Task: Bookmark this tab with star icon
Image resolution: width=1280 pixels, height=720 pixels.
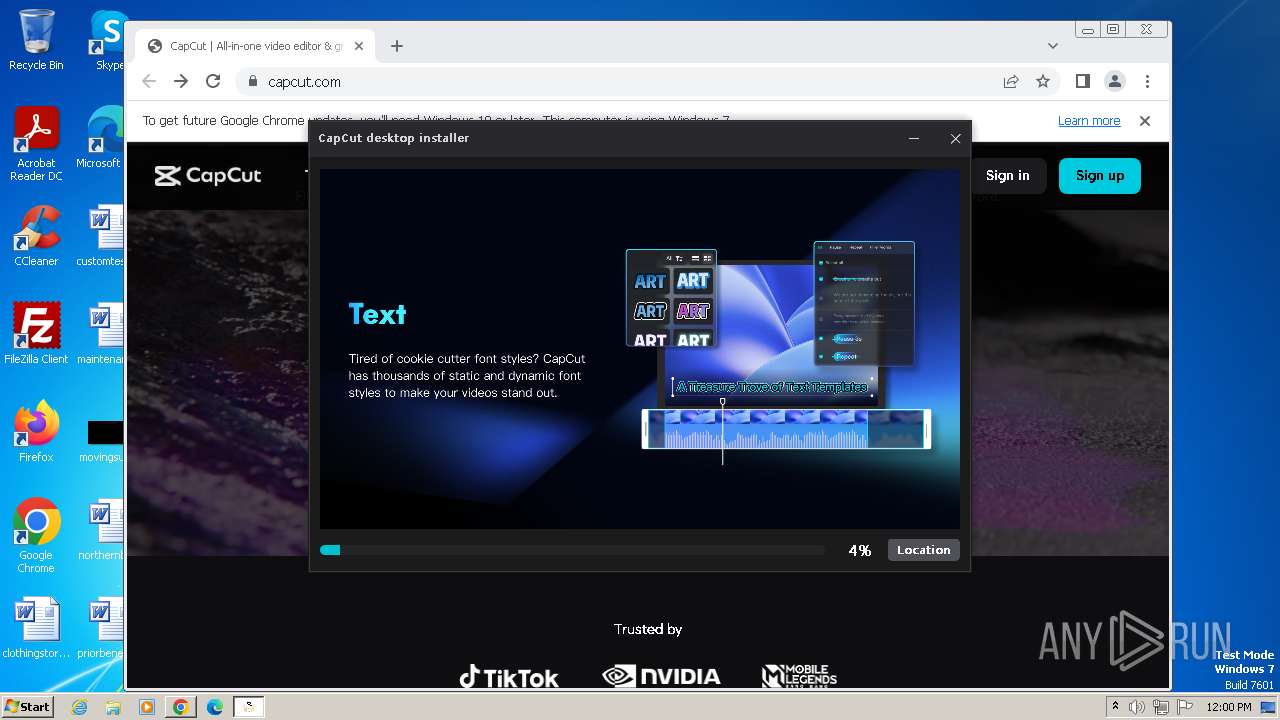Action: pyautogui.click(x=1043, y=82)
